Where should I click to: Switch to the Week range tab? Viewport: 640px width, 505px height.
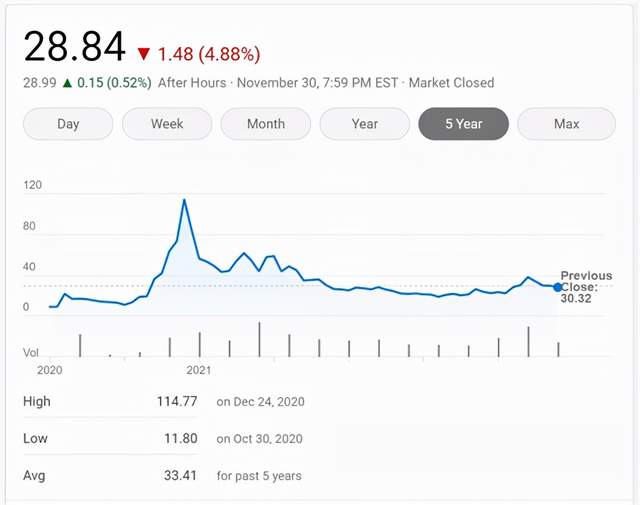(167, 124)
